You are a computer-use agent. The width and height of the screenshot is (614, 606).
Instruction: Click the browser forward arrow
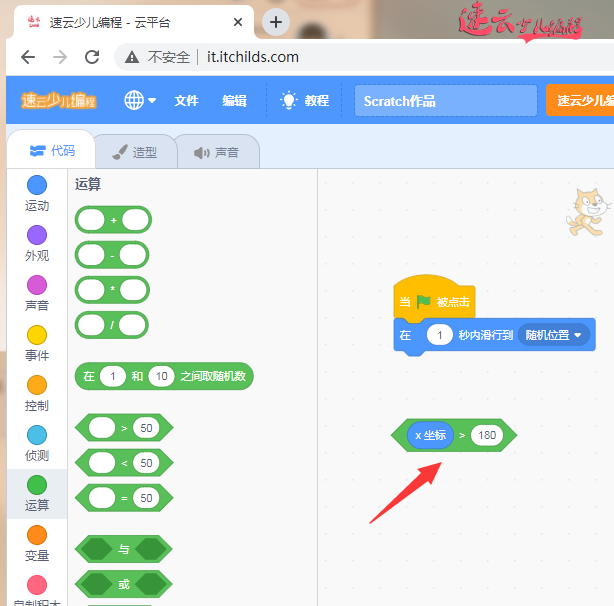pyautogui.click(x=60, y=57)
